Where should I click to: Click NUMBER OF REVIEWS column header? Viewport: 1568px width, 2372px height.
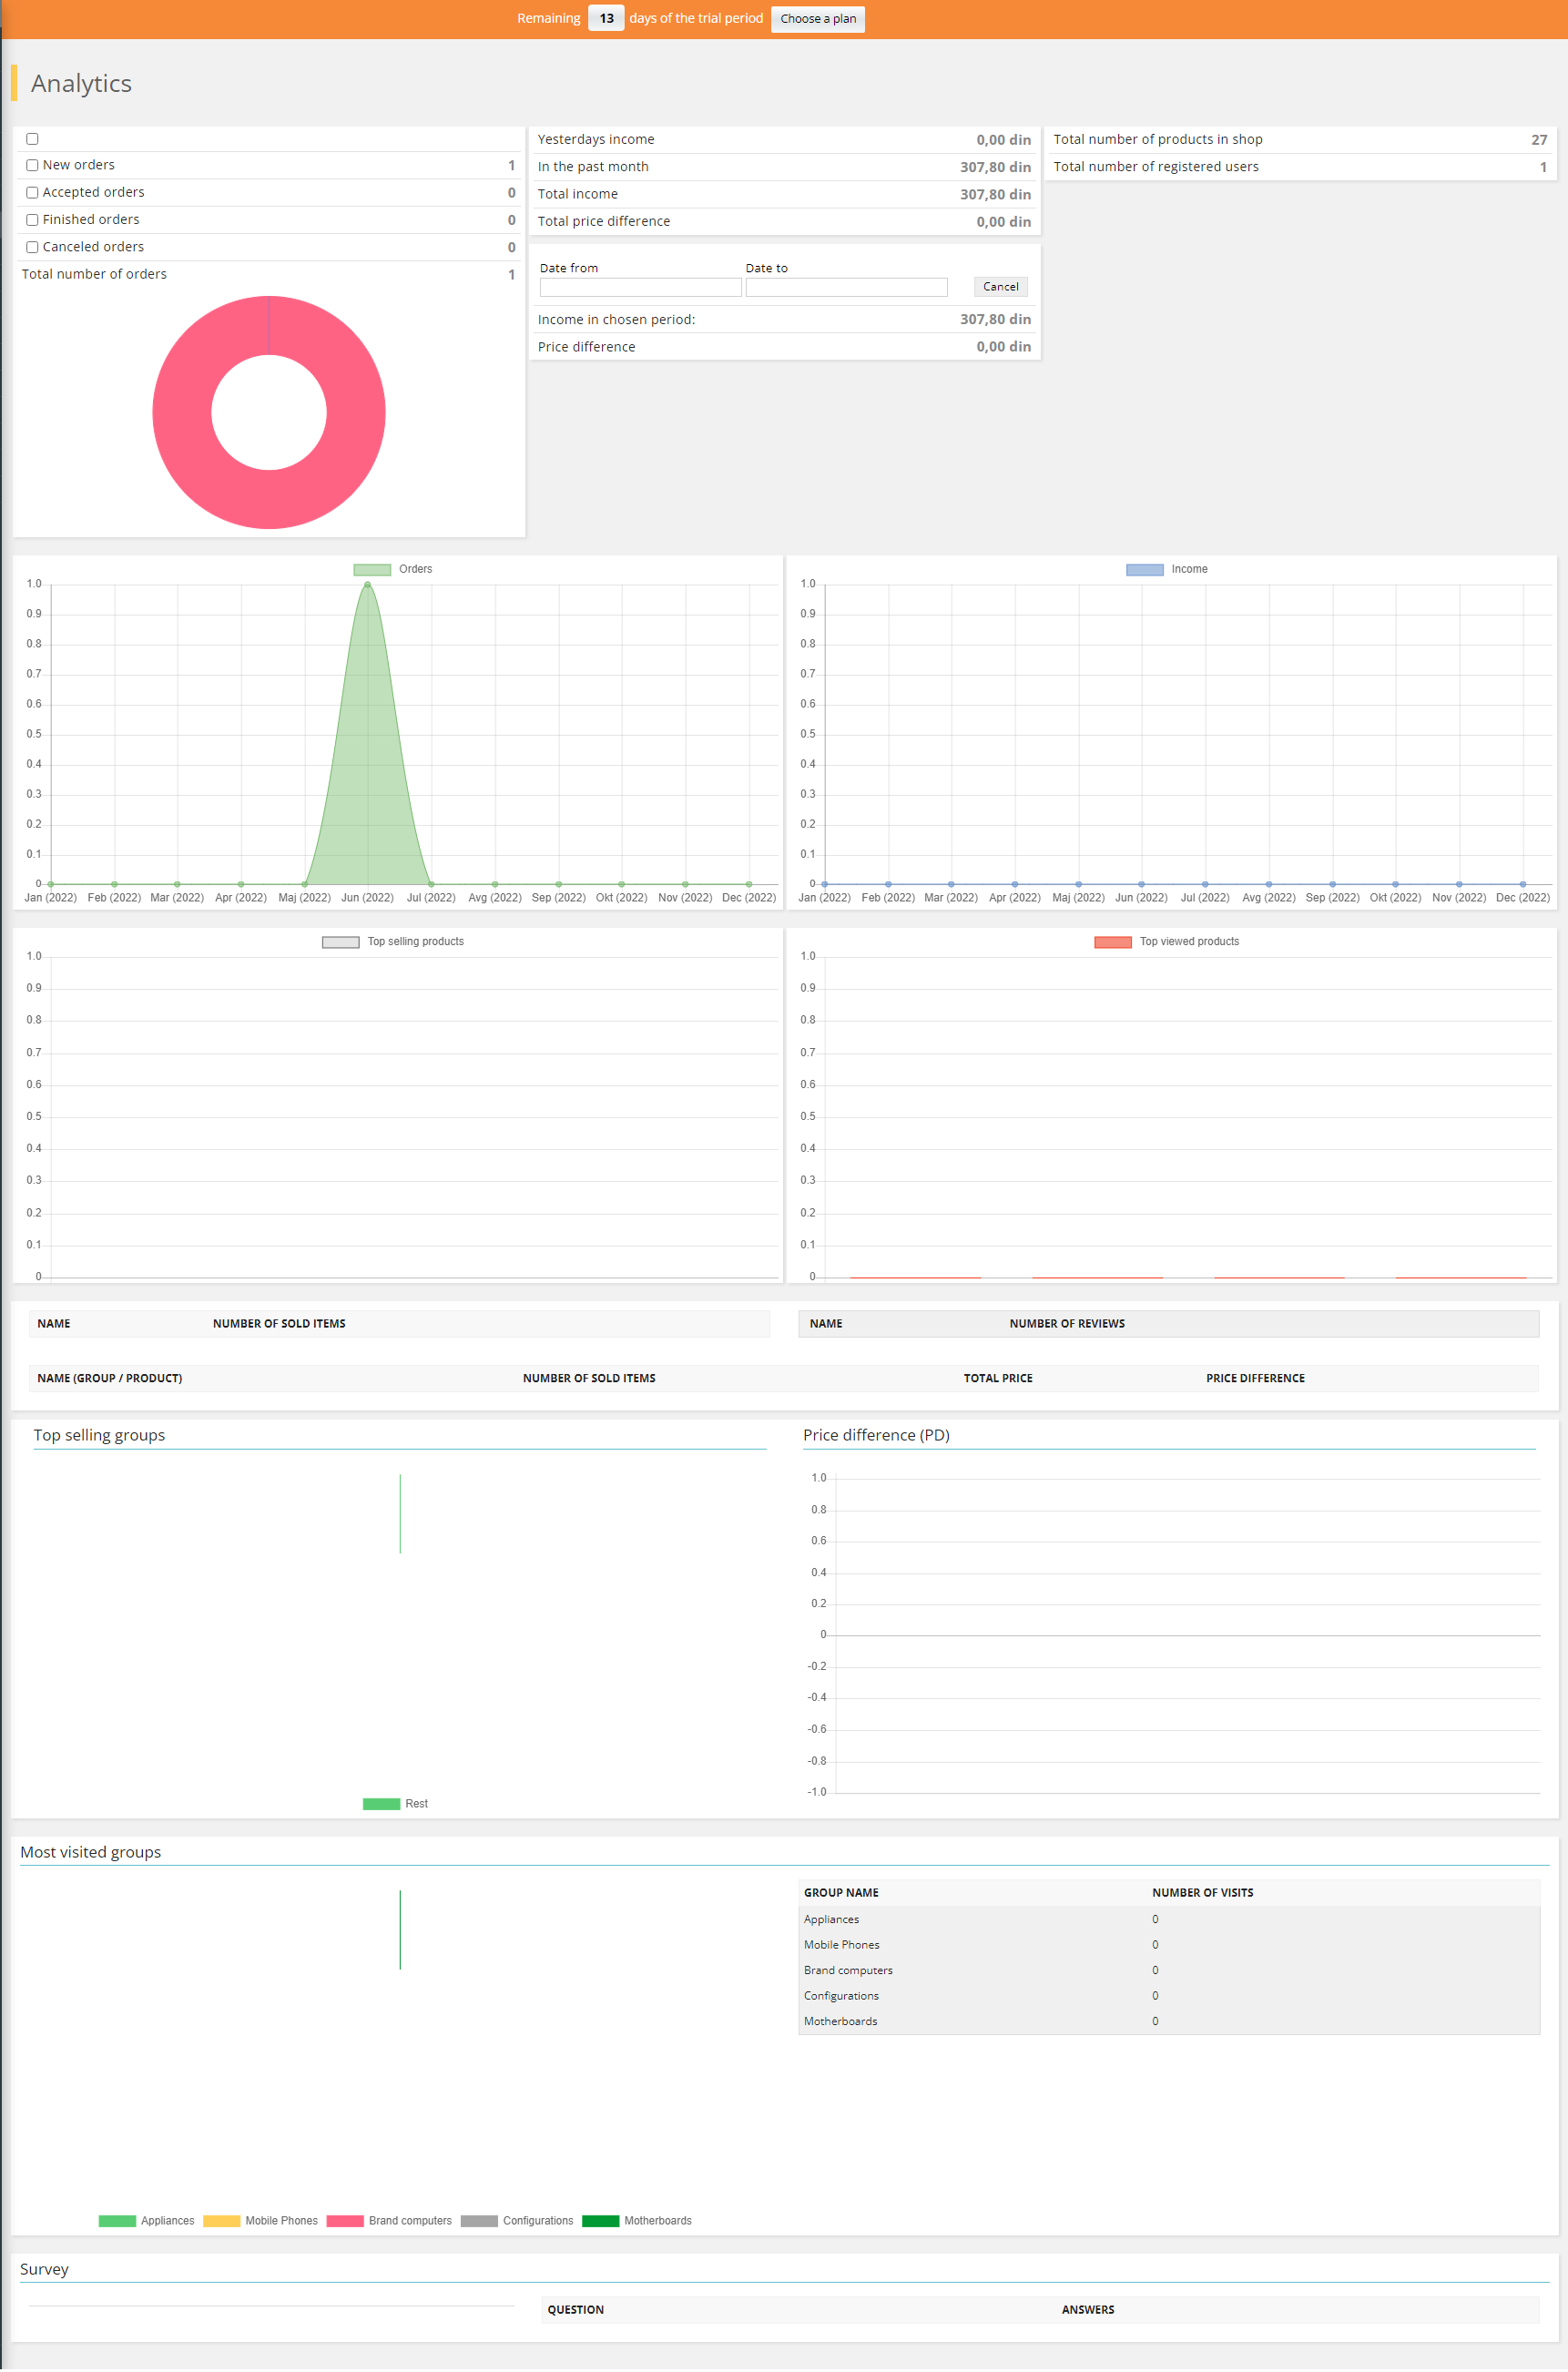pos(1067,1324)
